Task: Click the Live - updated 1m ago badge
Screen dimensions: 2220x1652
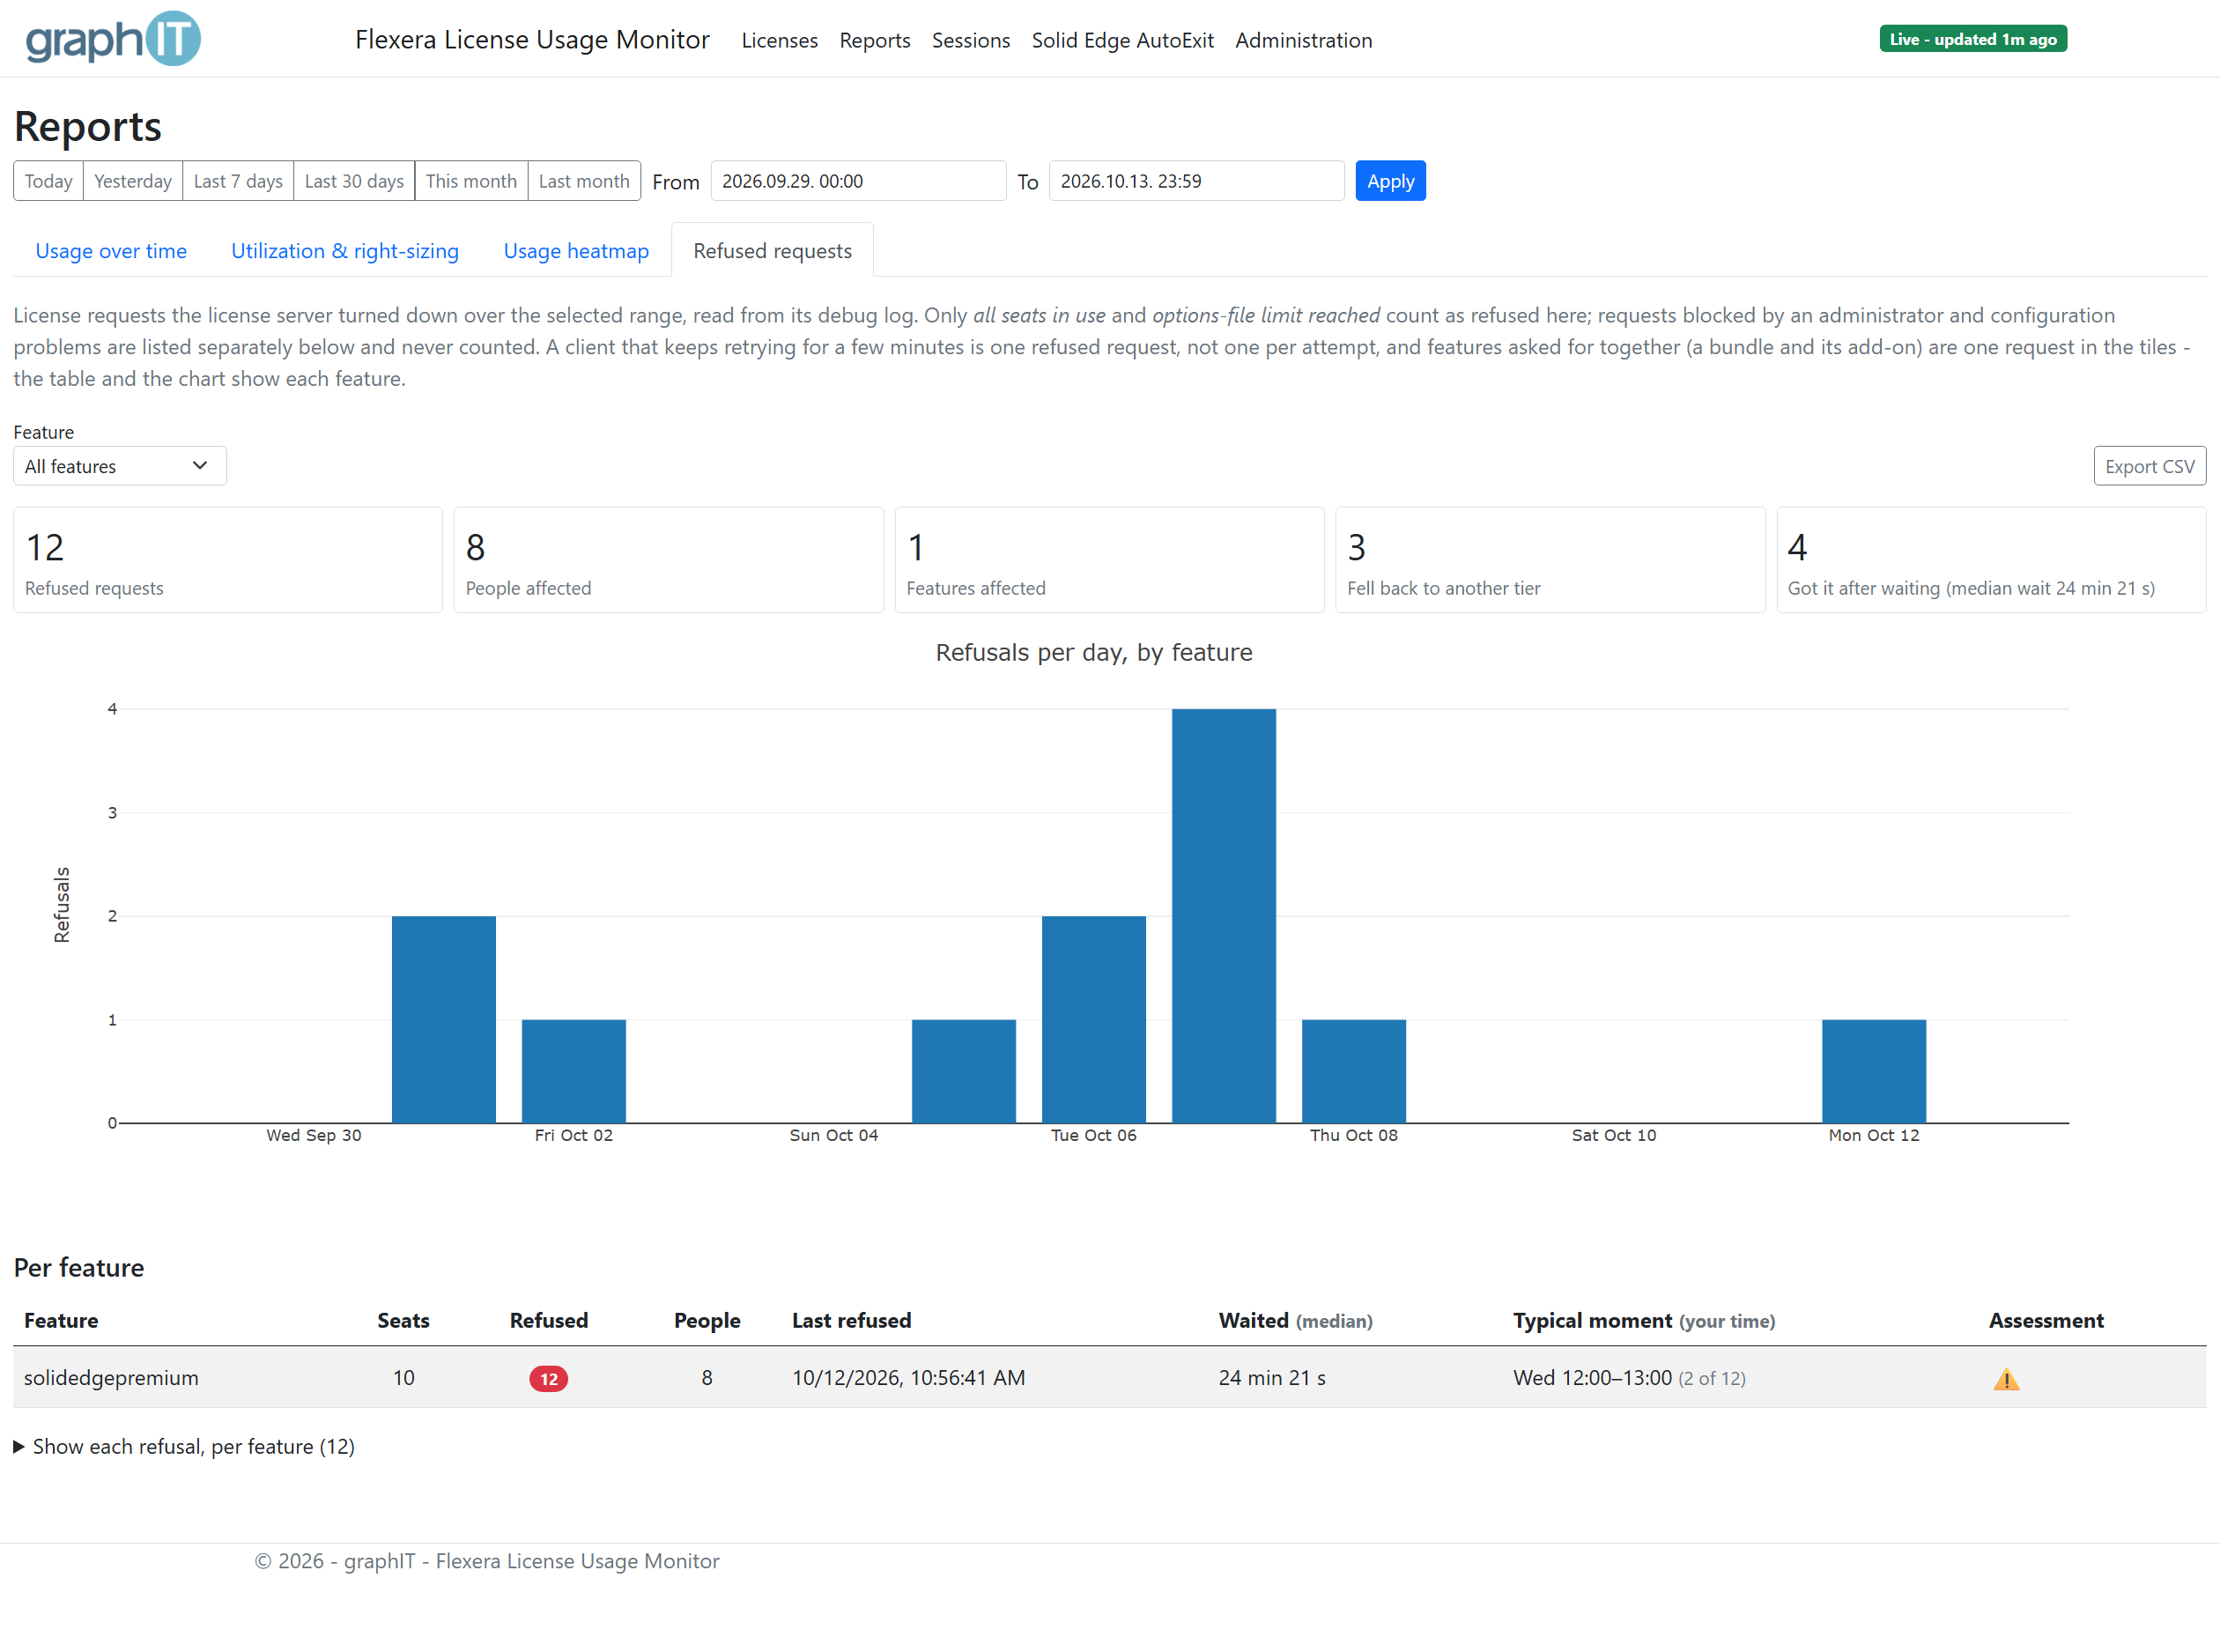Action: click(x=1972, y=39)
